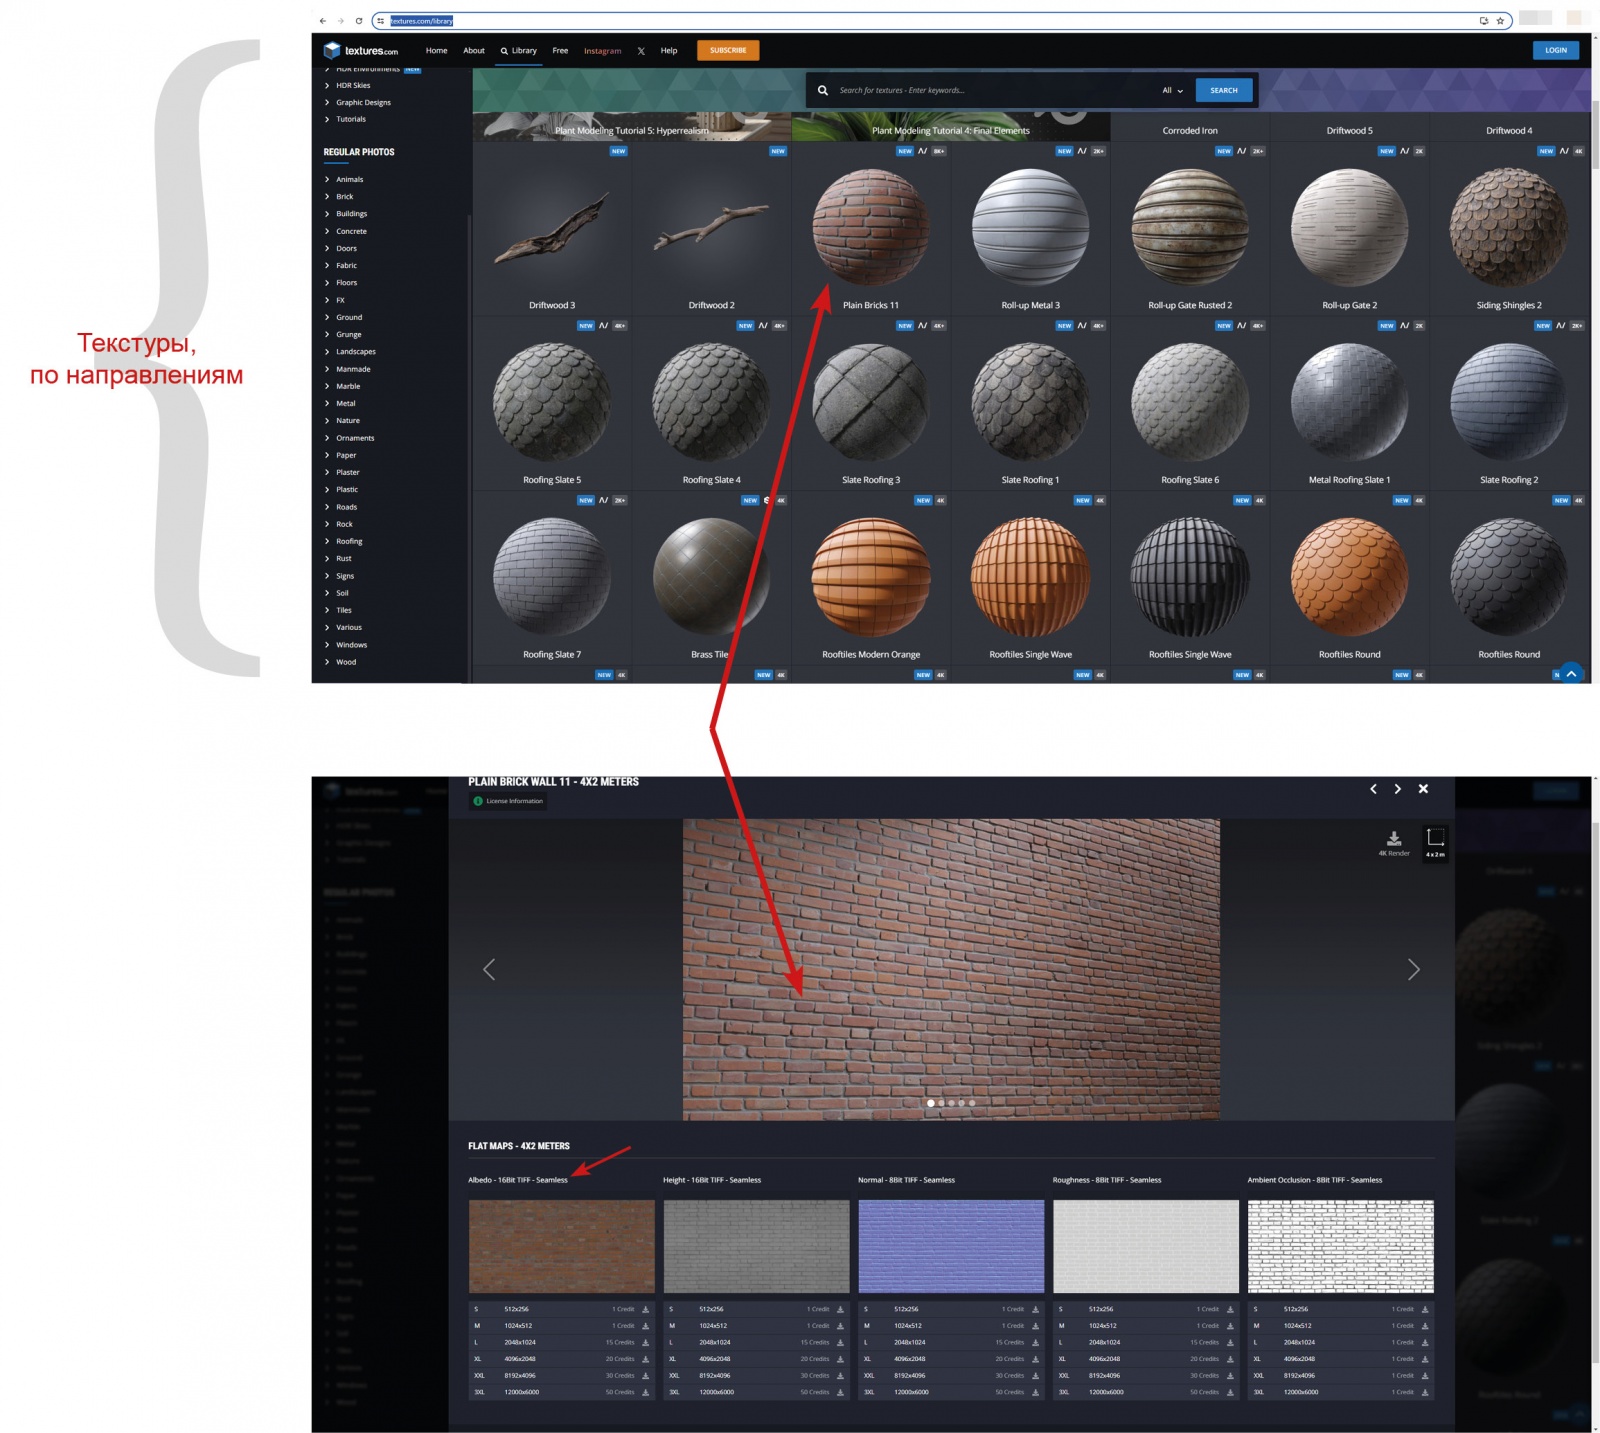Download Albedo map at 12000x6000 size
This screenshot has height=1433, width=1600.
click(x=645, y=1392)
